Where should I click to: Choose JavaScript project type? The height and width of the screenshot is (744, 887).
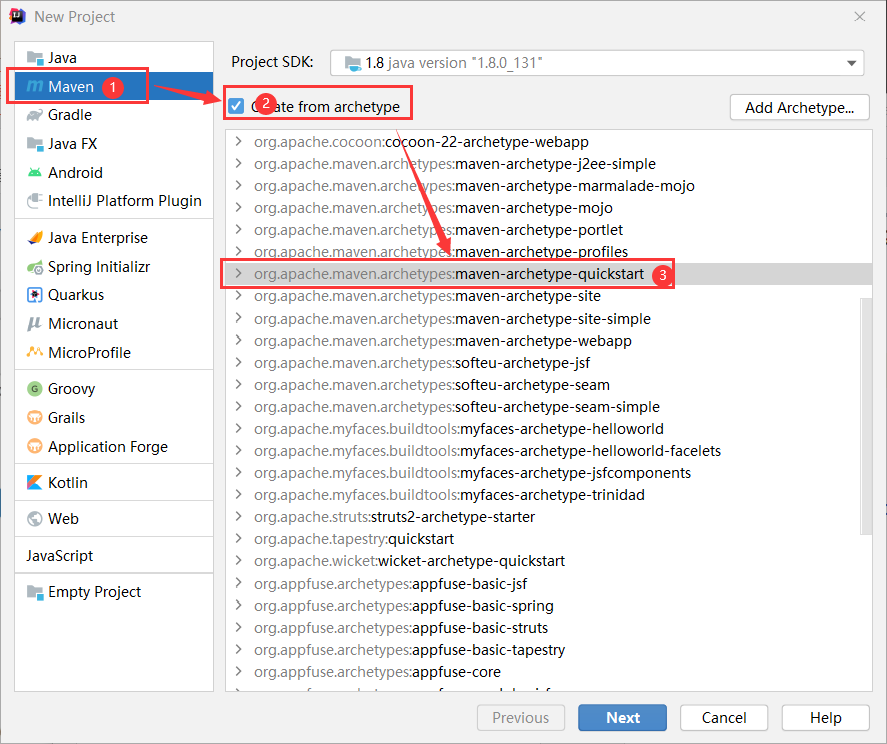pos(114,556)
